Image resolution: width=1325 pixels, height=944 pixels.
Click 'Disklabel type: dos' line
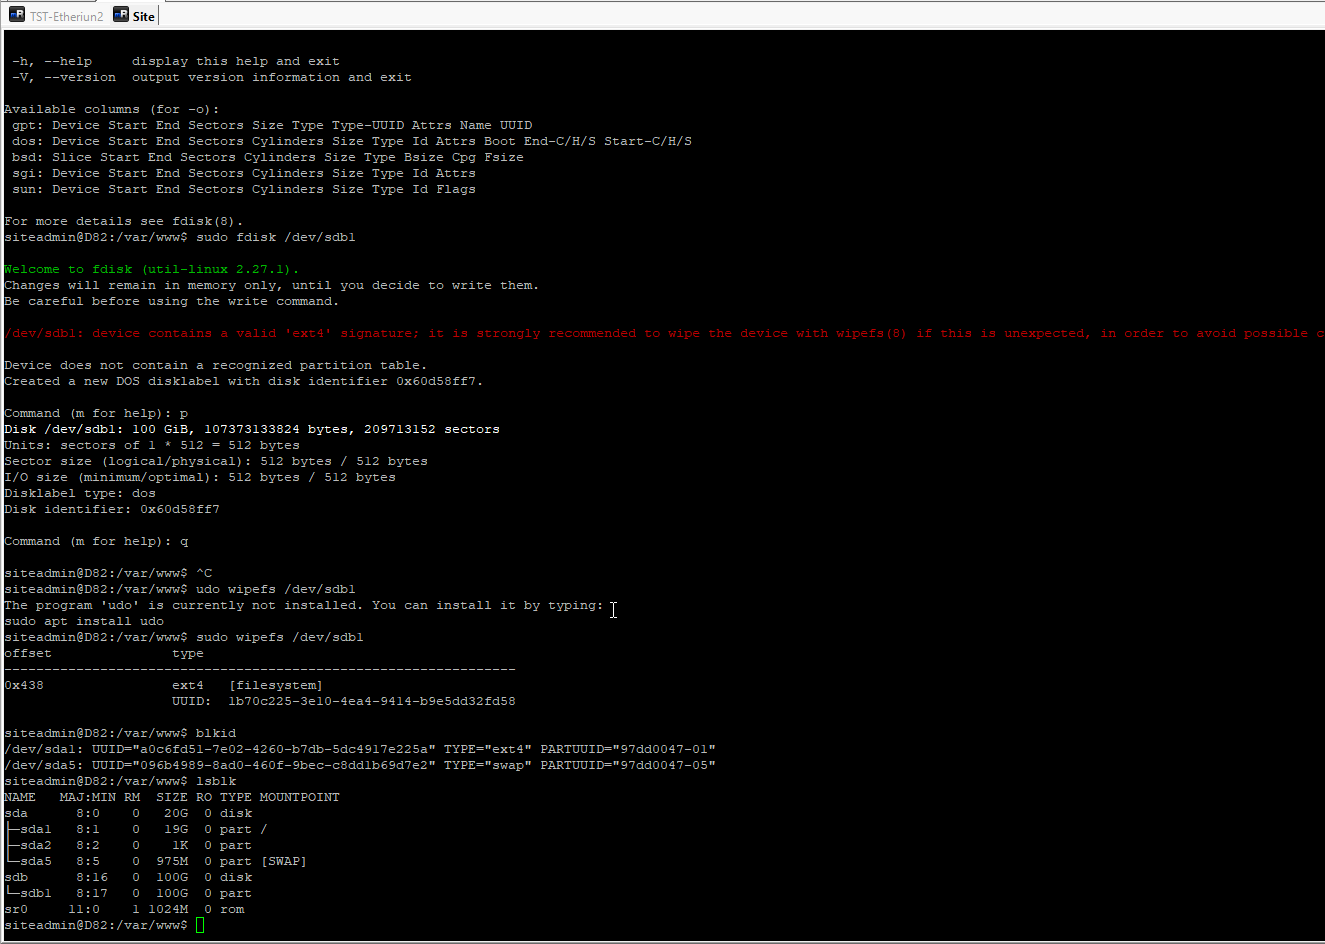pos(80,493)
